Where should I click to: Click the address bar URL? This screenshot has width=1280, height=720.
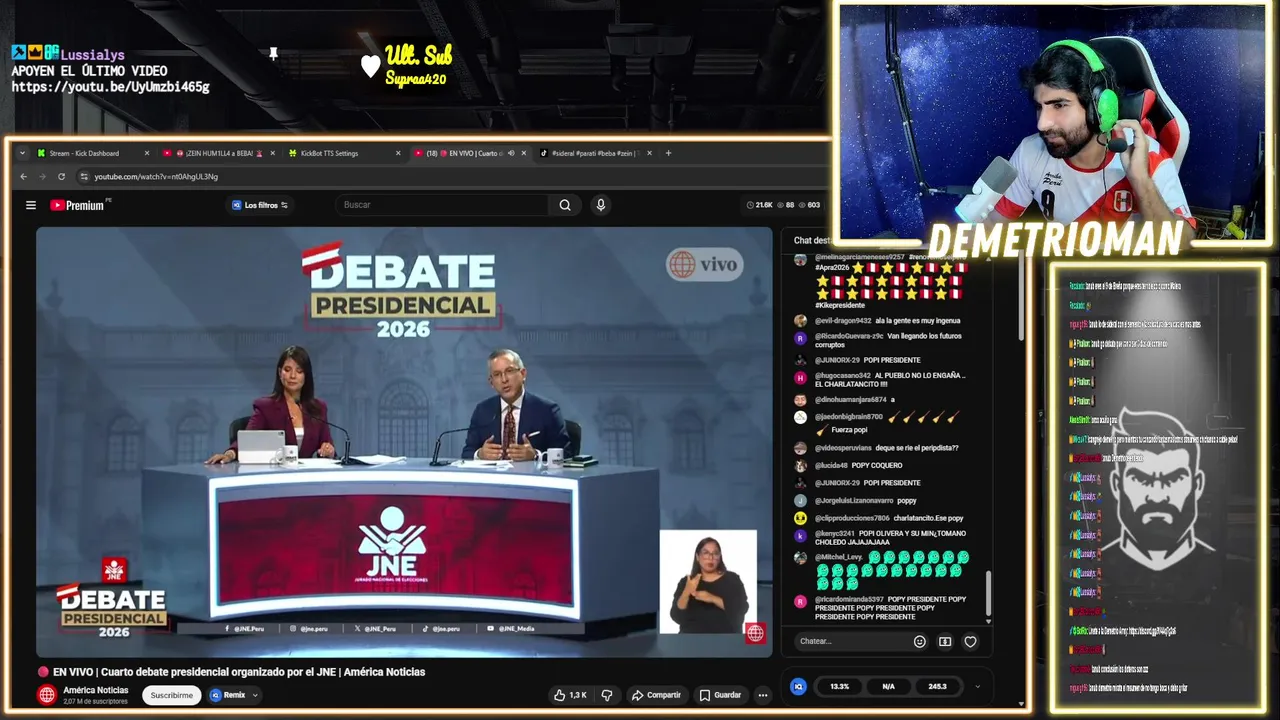pos(156,176)
